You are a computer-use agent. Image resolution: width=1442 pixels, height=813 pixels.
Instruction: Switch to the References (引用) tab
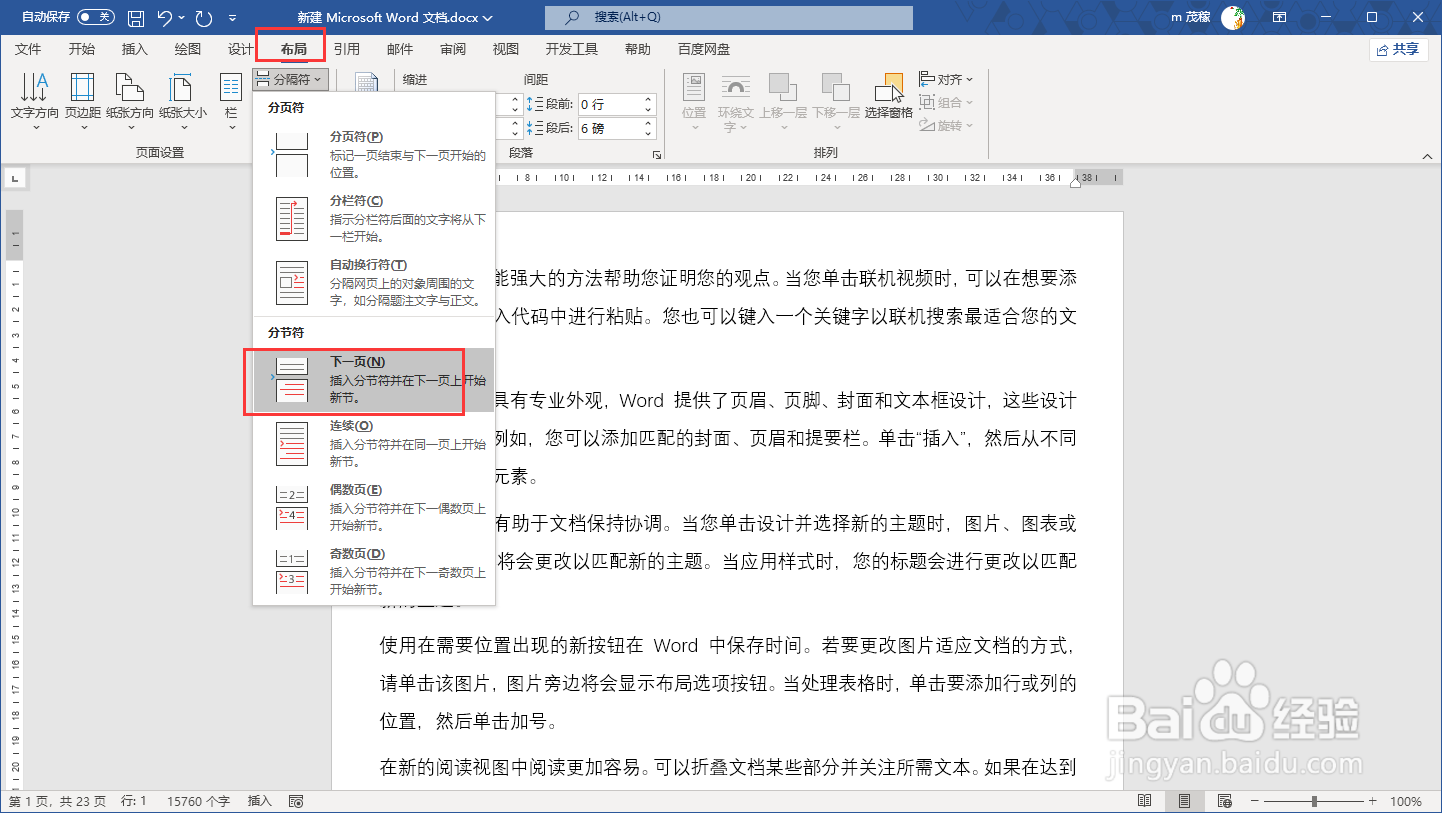[347, 49]
